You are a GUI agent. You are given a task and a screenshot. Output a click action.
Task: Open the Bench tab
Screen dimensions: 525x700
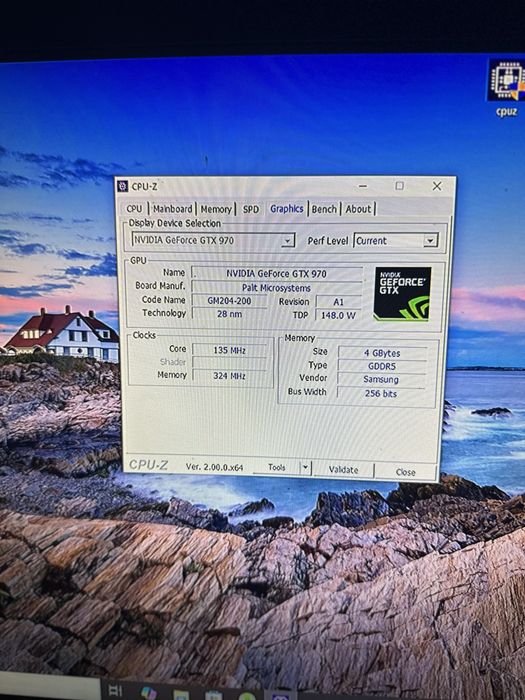[324, 209]
